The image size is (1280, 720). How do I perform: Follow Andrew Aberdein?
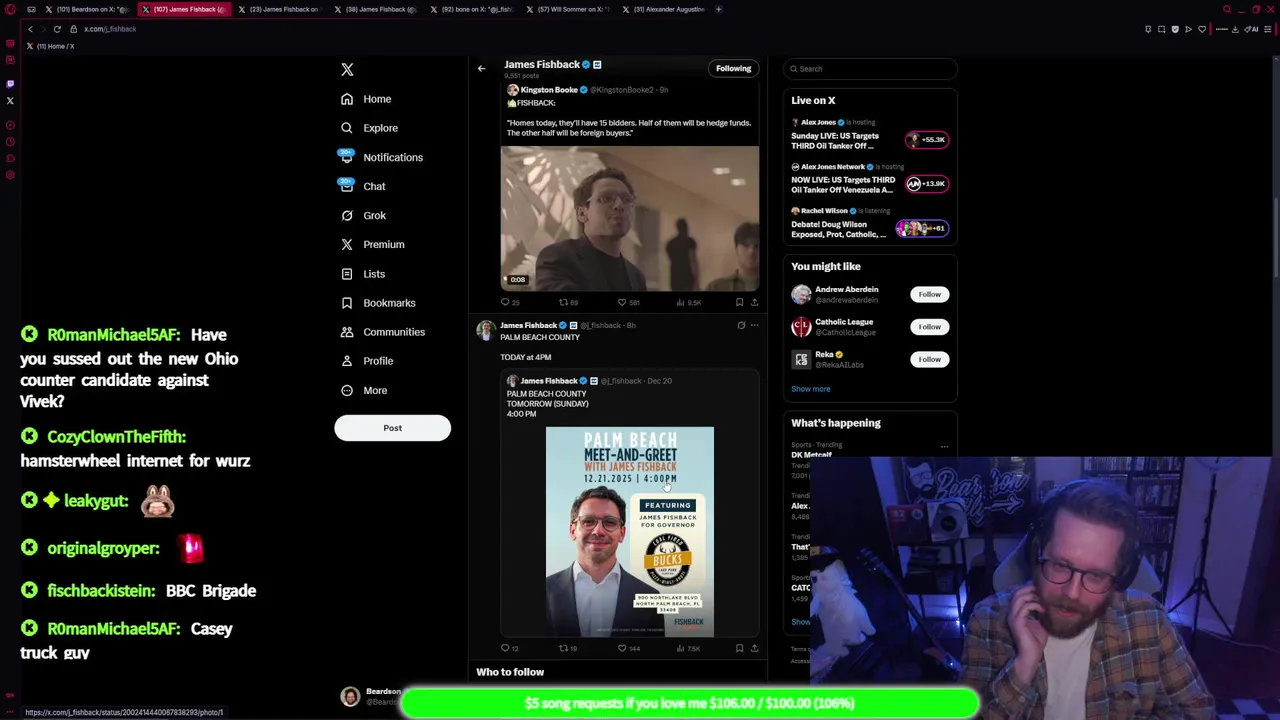929,294
